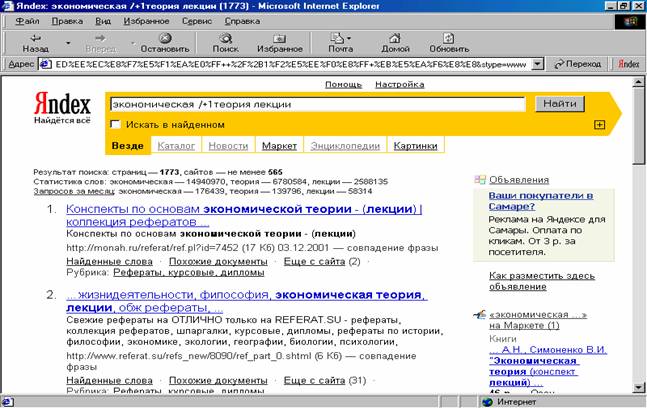647x408 pixels.
Task: Click Найденные слова under the first result
Action: pos(109,262)
